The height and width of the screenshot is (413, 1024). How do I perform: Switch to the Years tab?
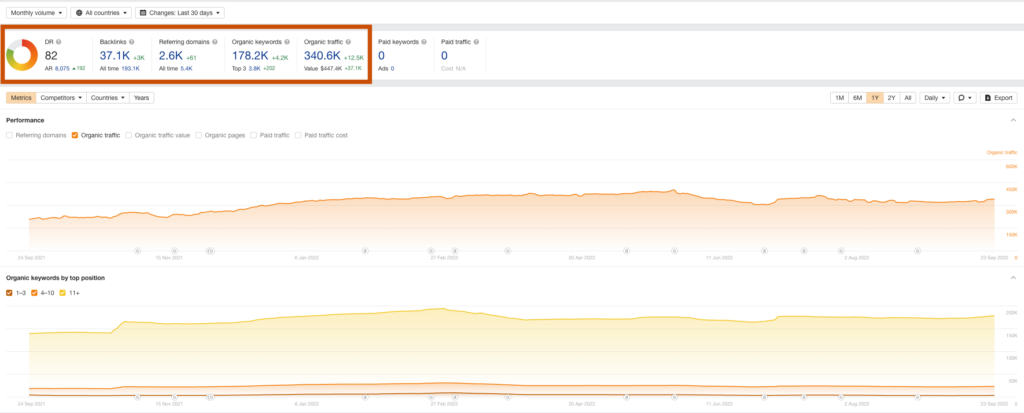[x=142, y=98]
